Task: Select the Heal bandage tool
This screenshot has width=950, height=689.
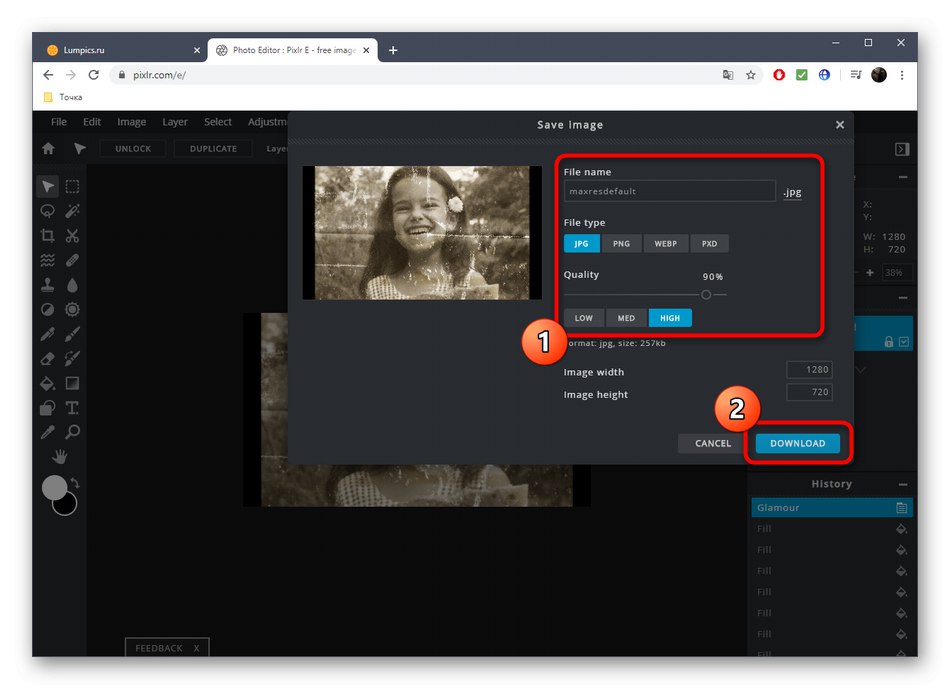Action: pos(72,260)
